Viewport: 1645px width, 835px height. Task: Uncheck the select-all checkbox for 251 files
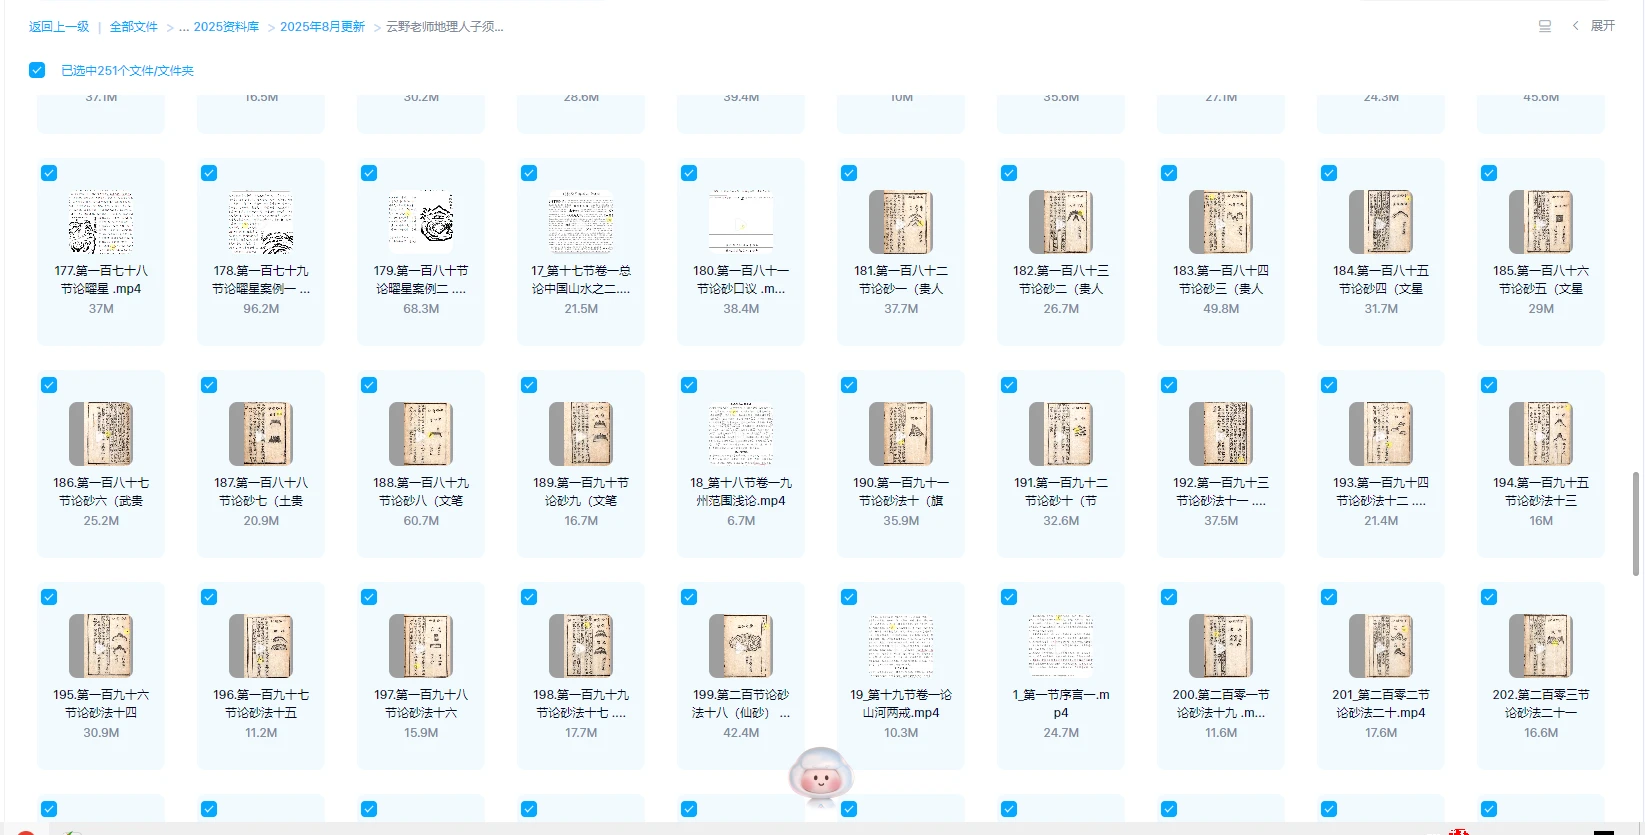point(37,70)
